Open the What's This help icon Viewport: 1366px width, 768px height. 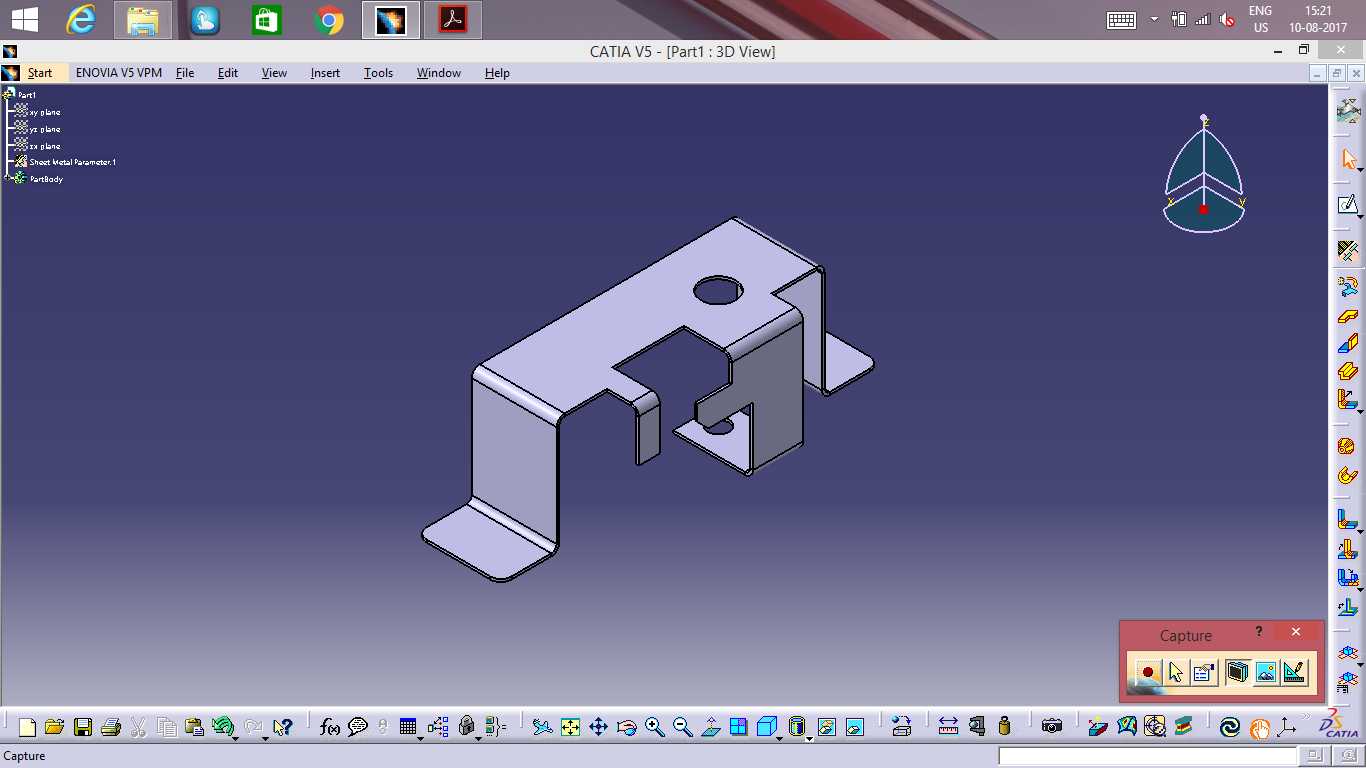(x=283, y=727)
